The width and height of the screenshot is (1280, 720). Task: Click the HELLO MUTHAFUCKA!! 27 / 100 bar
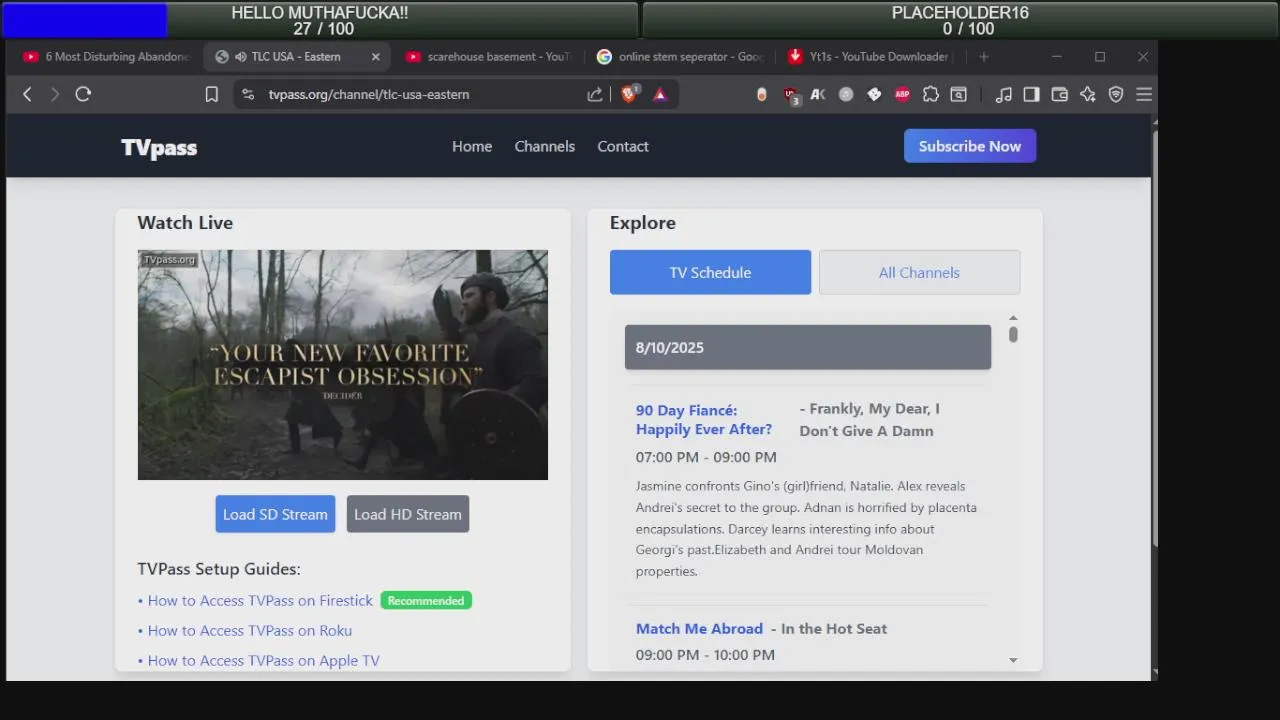[320, 20]
